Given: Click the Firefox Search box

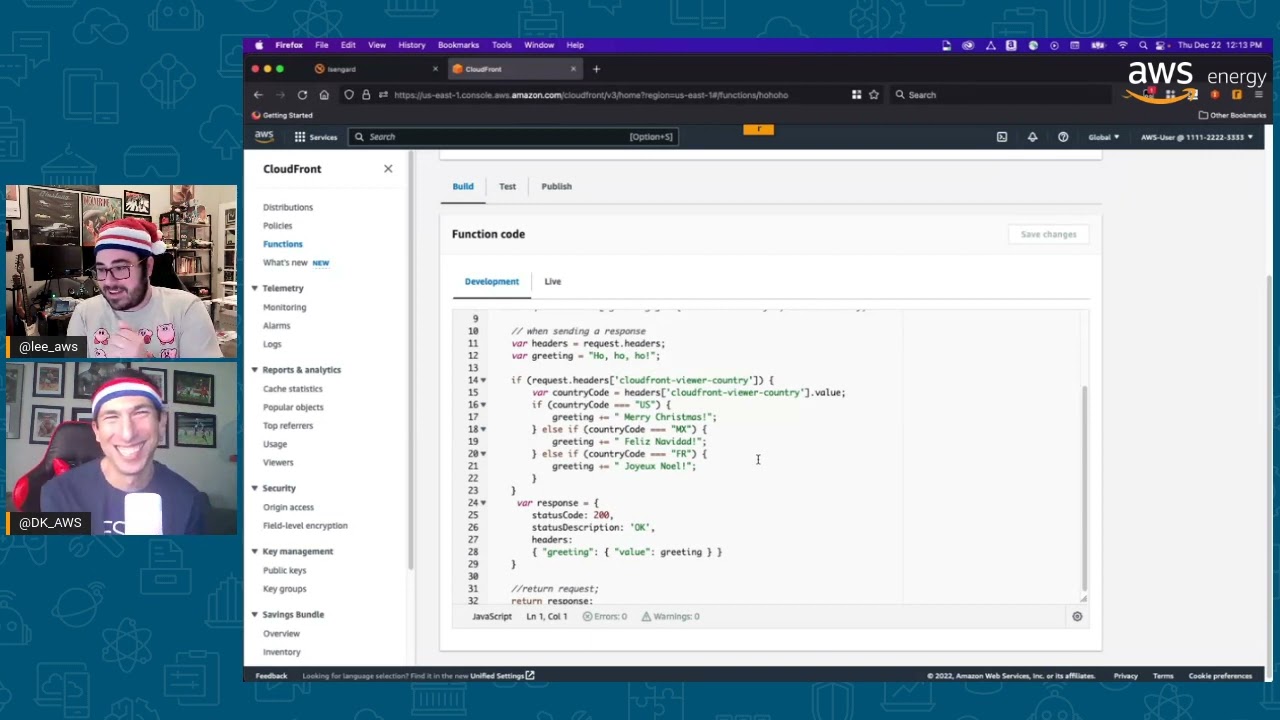Looking at the screenshot, I should click(x=1000, y=95).
